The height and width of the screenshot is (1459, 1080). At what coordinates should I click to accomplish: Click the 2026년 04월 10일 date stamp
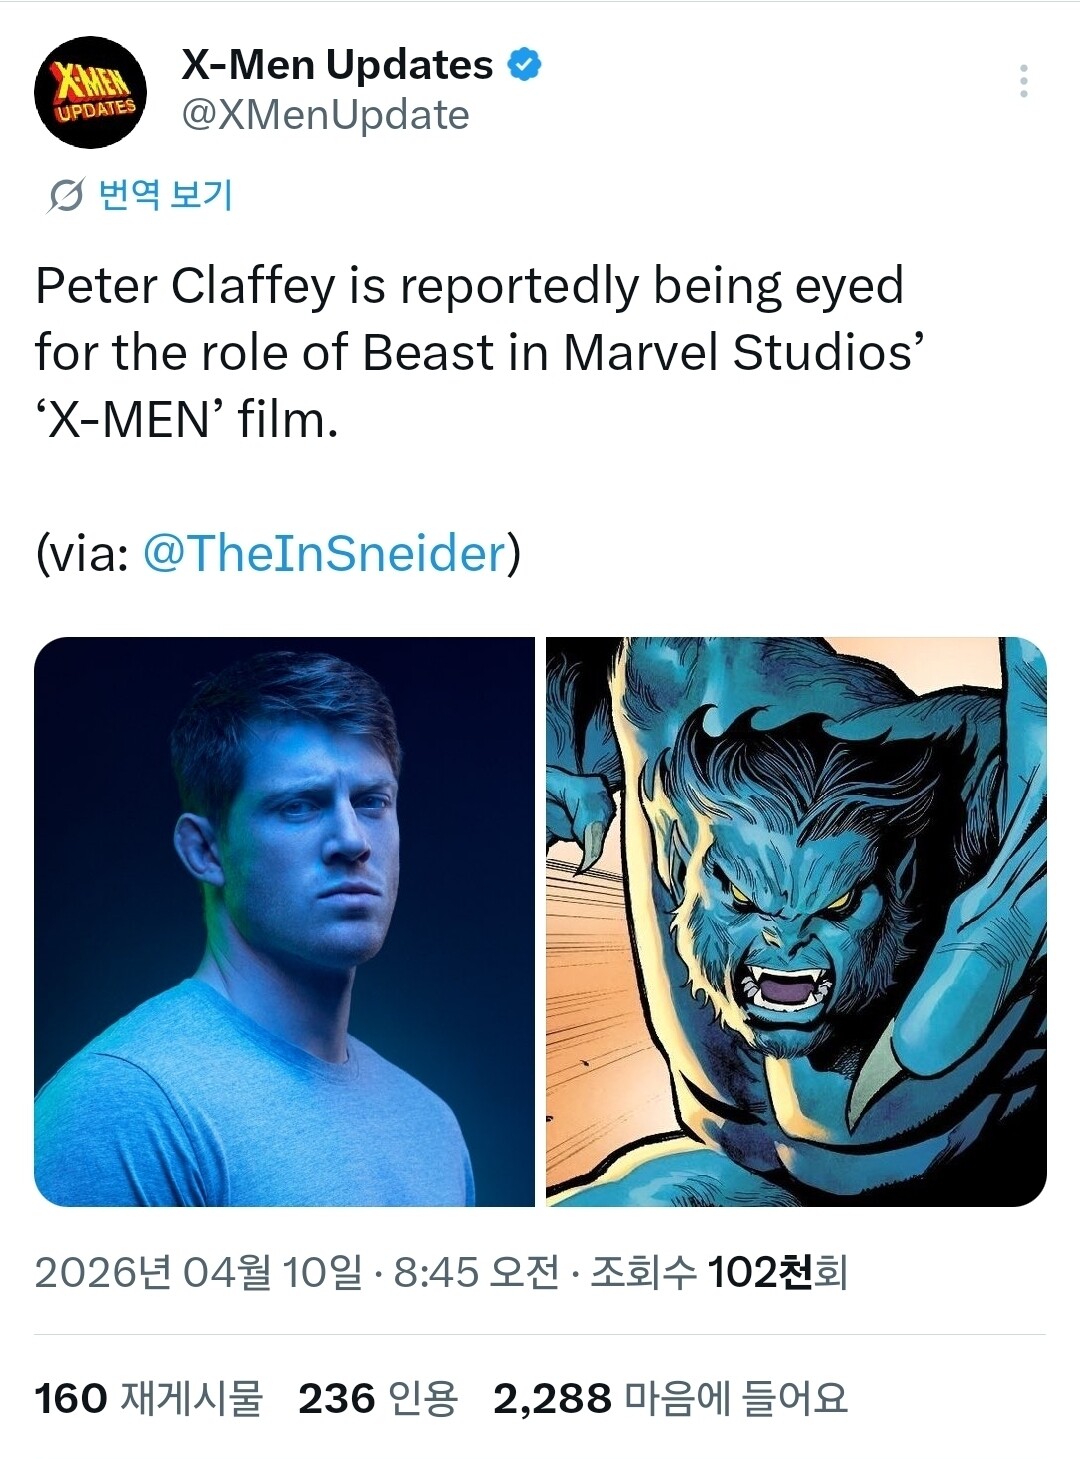coord(198,1272)
